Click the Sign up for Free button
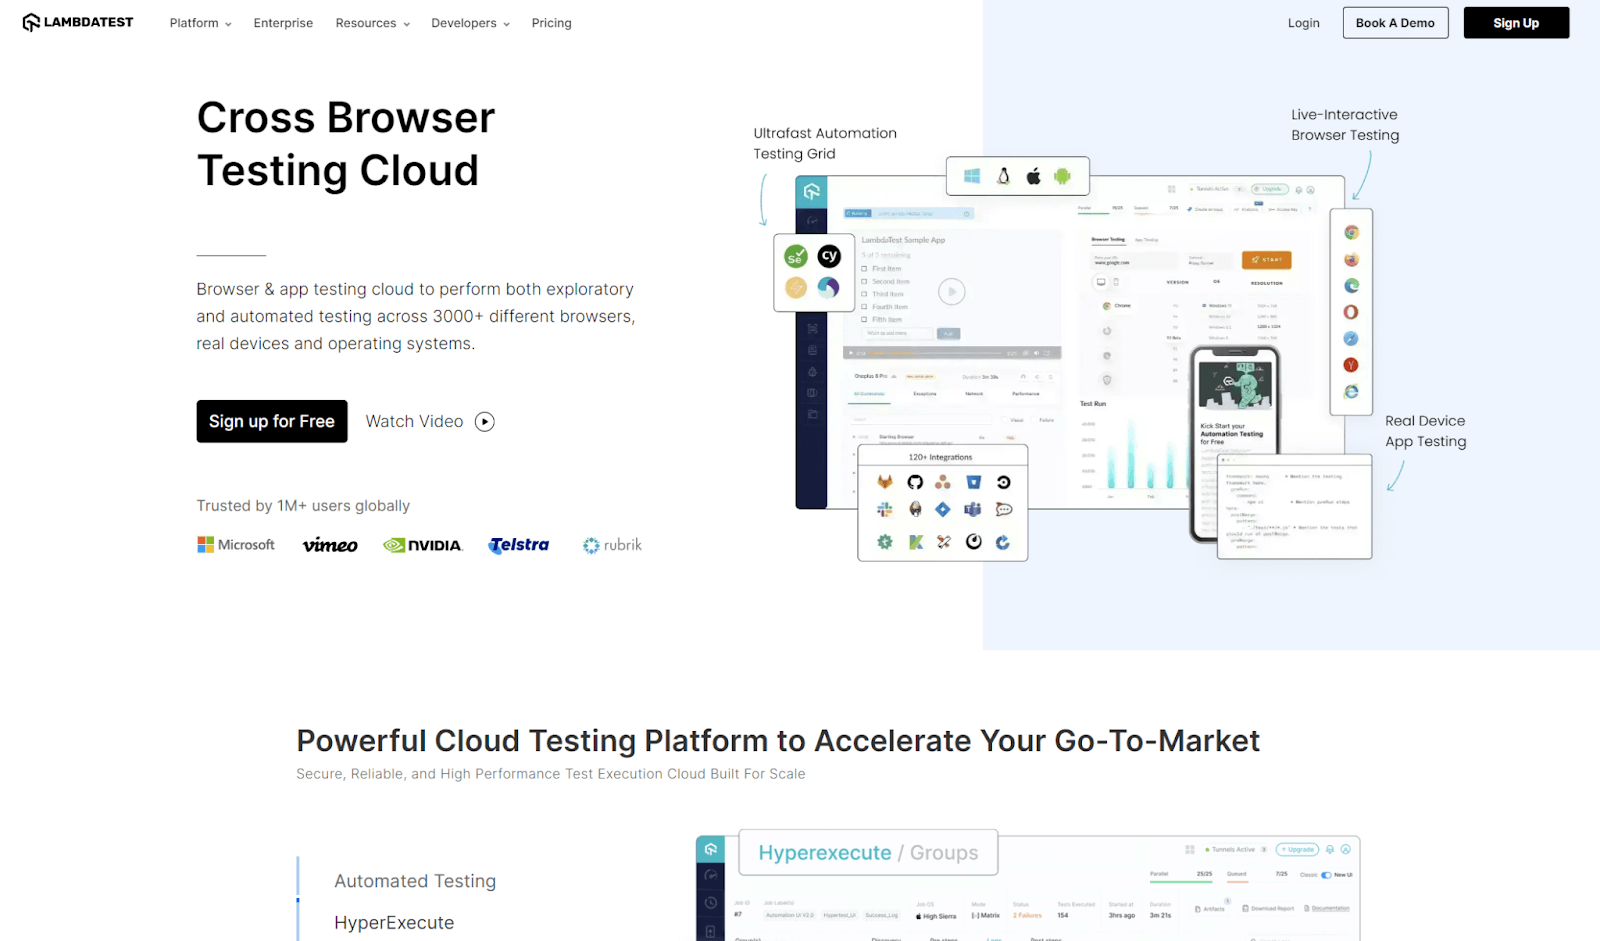The image size is (1600, 941). (x=271, y=421)
